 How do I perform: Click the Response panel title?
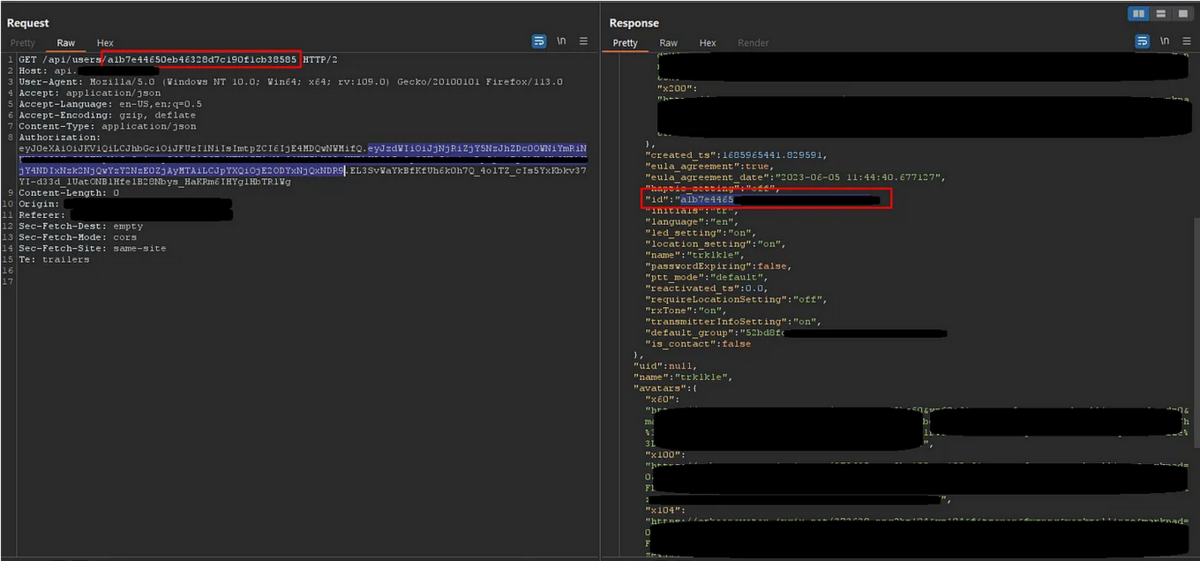coord(634,22)
